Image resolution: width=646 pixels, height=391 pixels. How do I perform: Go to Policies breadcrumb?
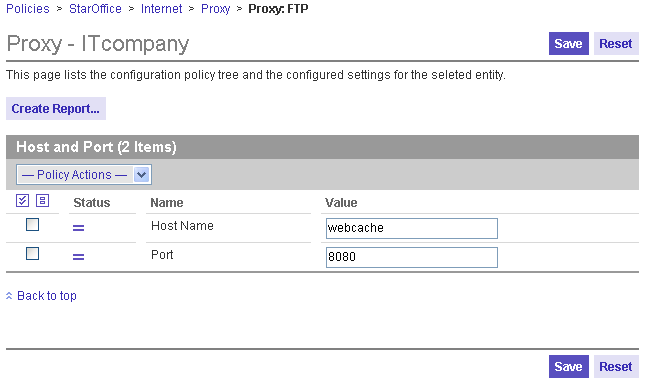point(28,9)
